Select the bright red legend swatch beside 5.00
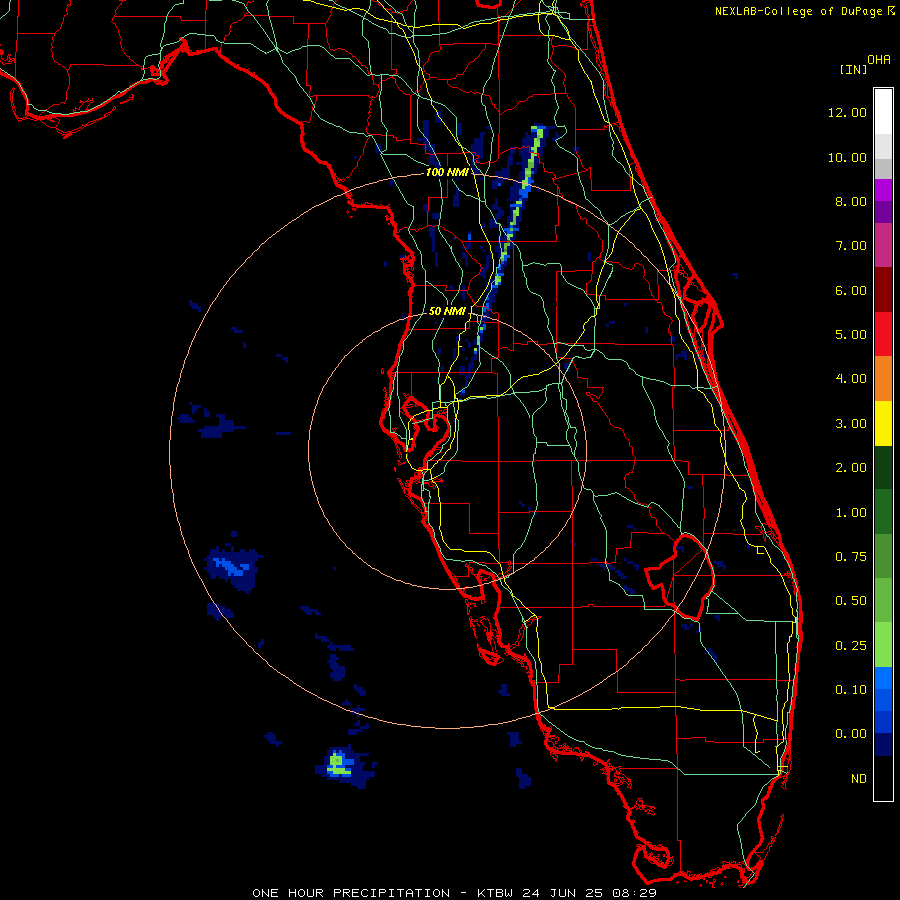 click(x=883, y=334)
